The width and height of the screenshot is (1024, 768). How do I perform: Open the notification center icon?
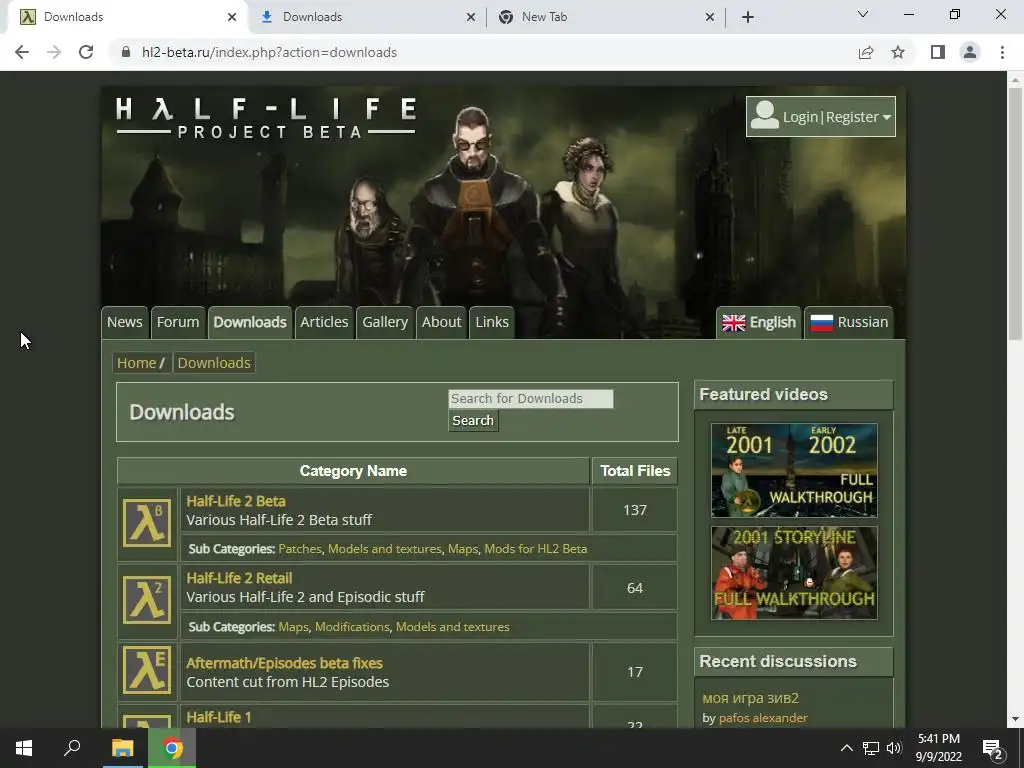tap(992, 748)
